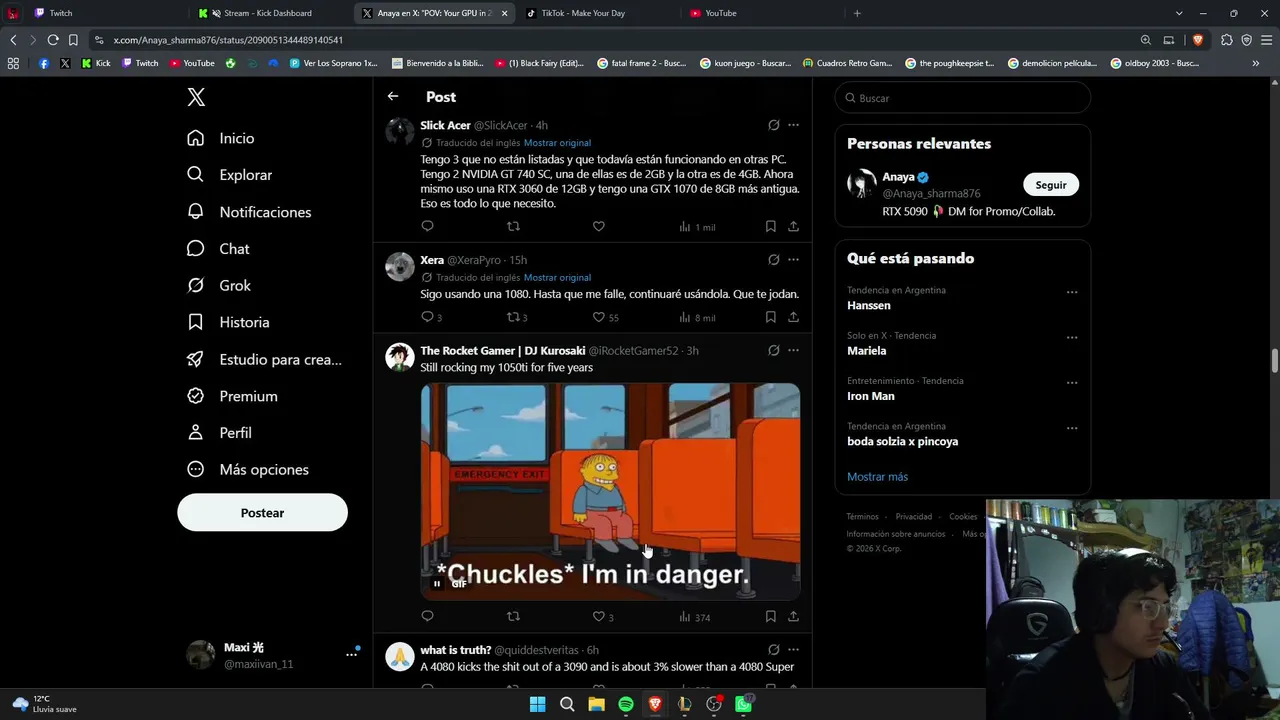Open Anaya's profile avatar in Personas relevantes
The height and width of the screenshot is (720, 1280).
(861, 184)
